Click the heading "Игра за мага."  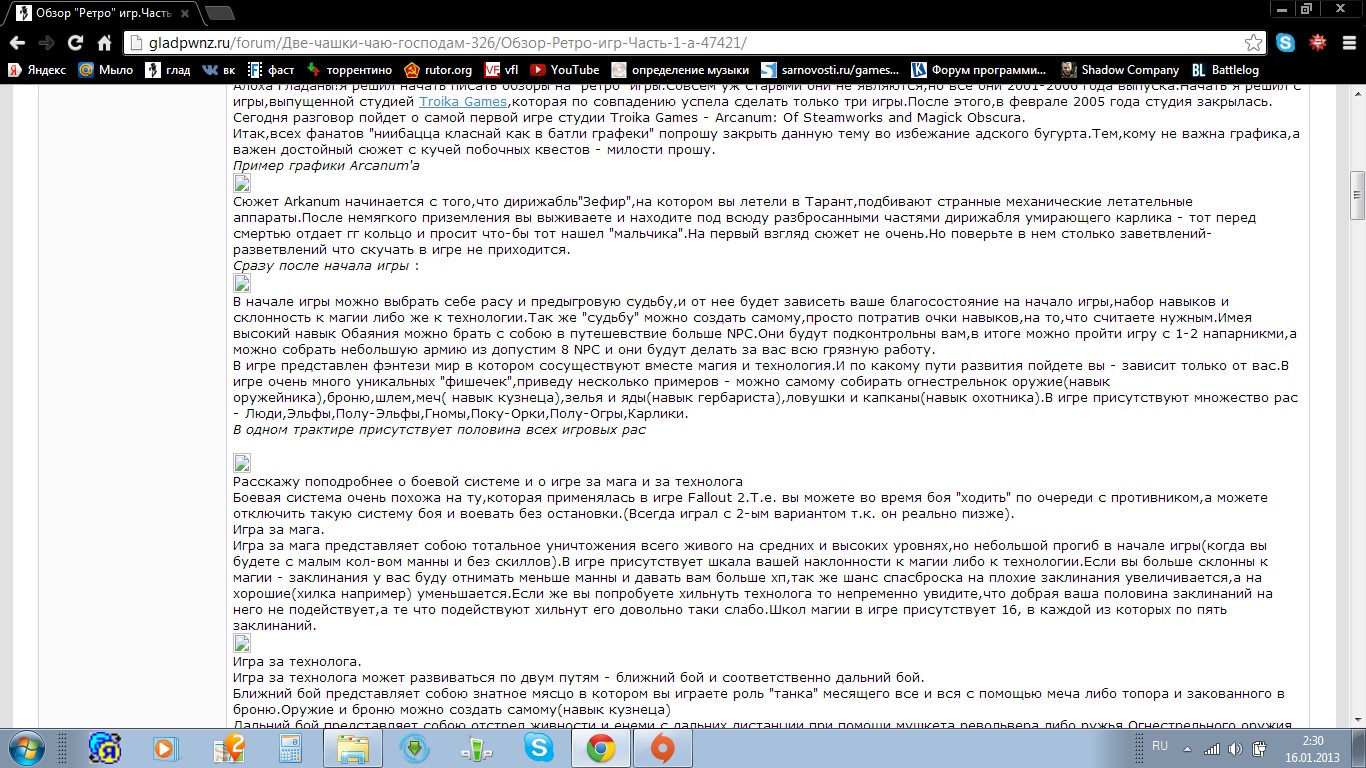tap(278, 529)
